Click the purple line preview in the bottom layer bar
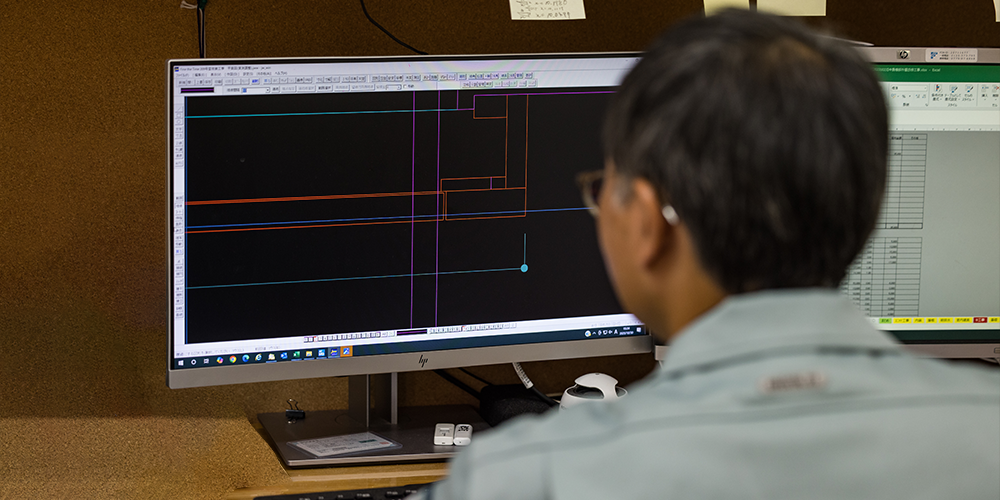Screen dimensions: 1000x500 pos(411,332)
